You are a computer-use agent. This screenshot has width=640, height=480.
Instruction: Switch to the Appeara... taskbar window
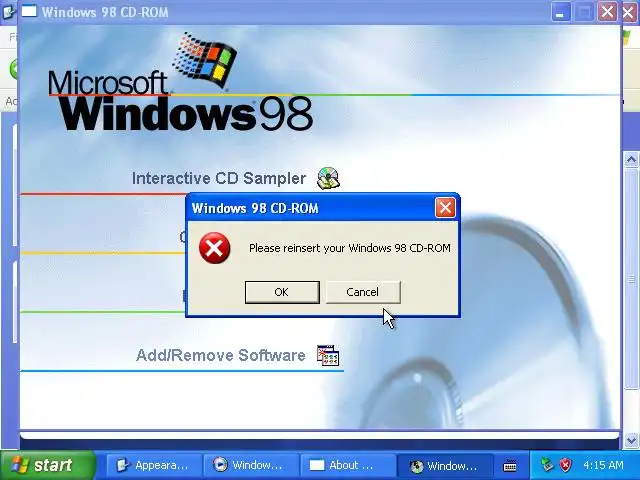point(153,465)
